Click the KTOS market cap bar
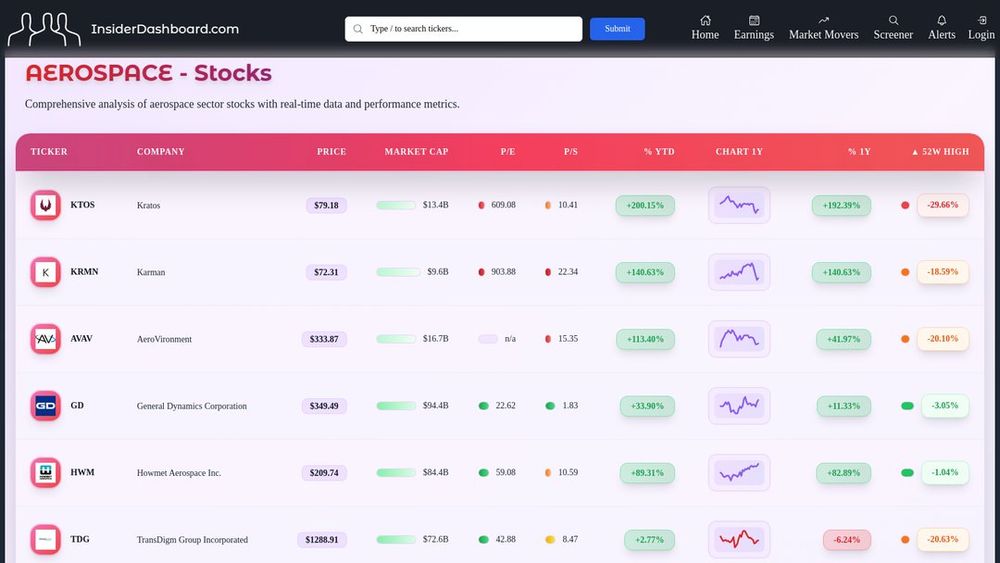Screen dimensions: 1000x563 (396, 205)
